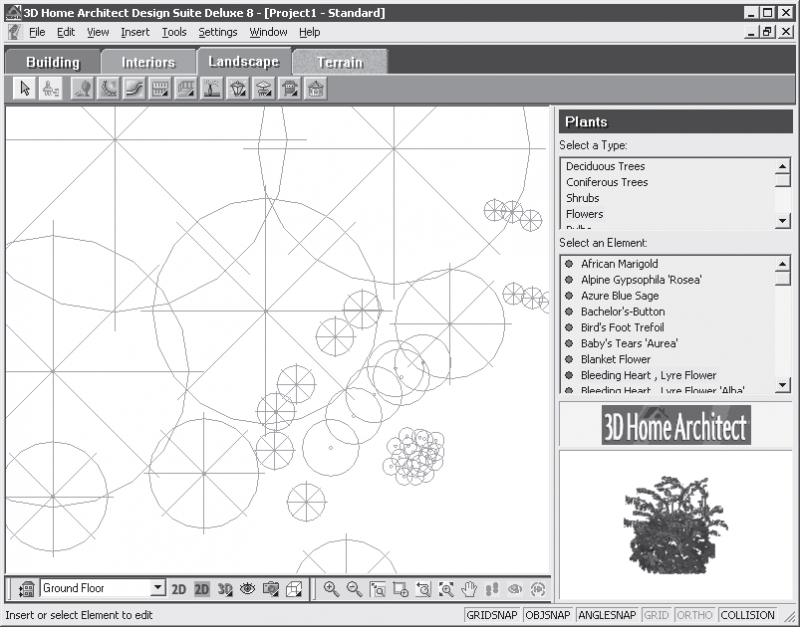Switch to the Interiors tab
The width and height of the screenshot is (800, 627).
(x=148, y=62)
